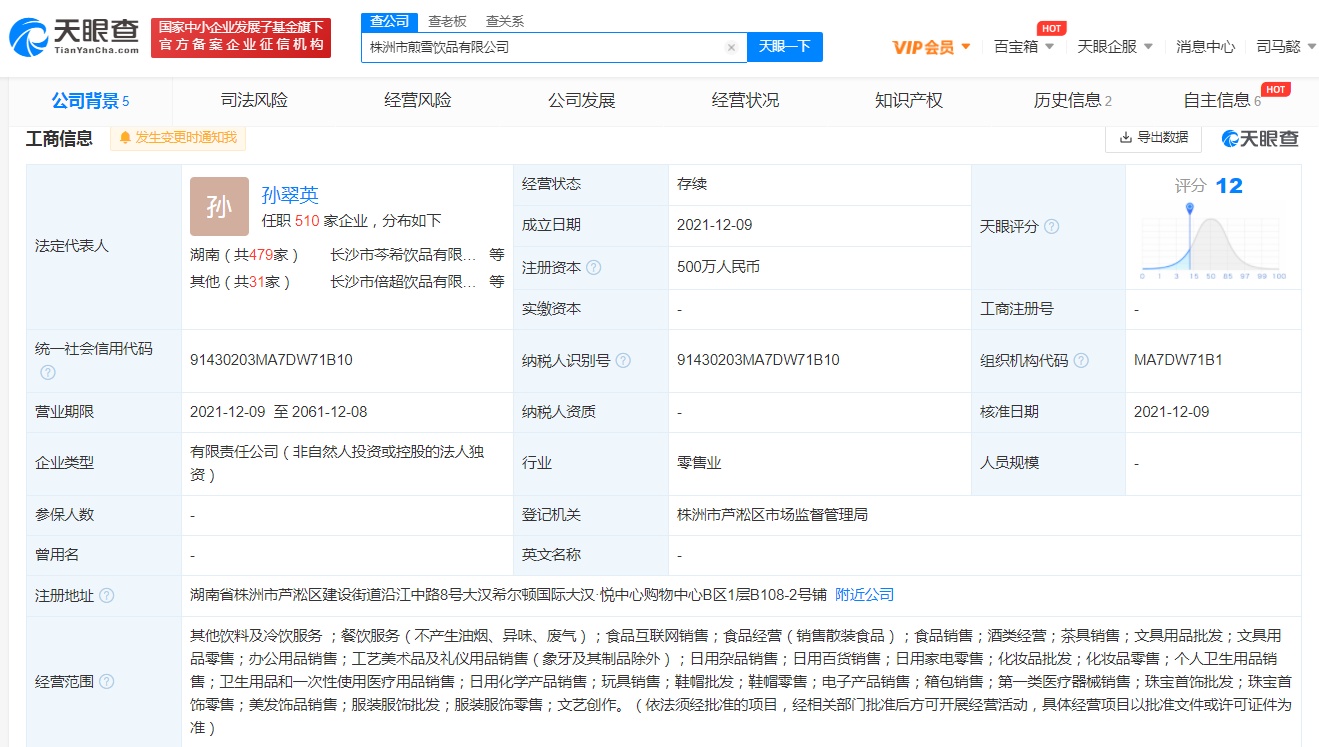Open legal representative 孙翠英 link
Image resolution: width=1319 pixels, height=747 pixels.
click(x=290, y=195)
